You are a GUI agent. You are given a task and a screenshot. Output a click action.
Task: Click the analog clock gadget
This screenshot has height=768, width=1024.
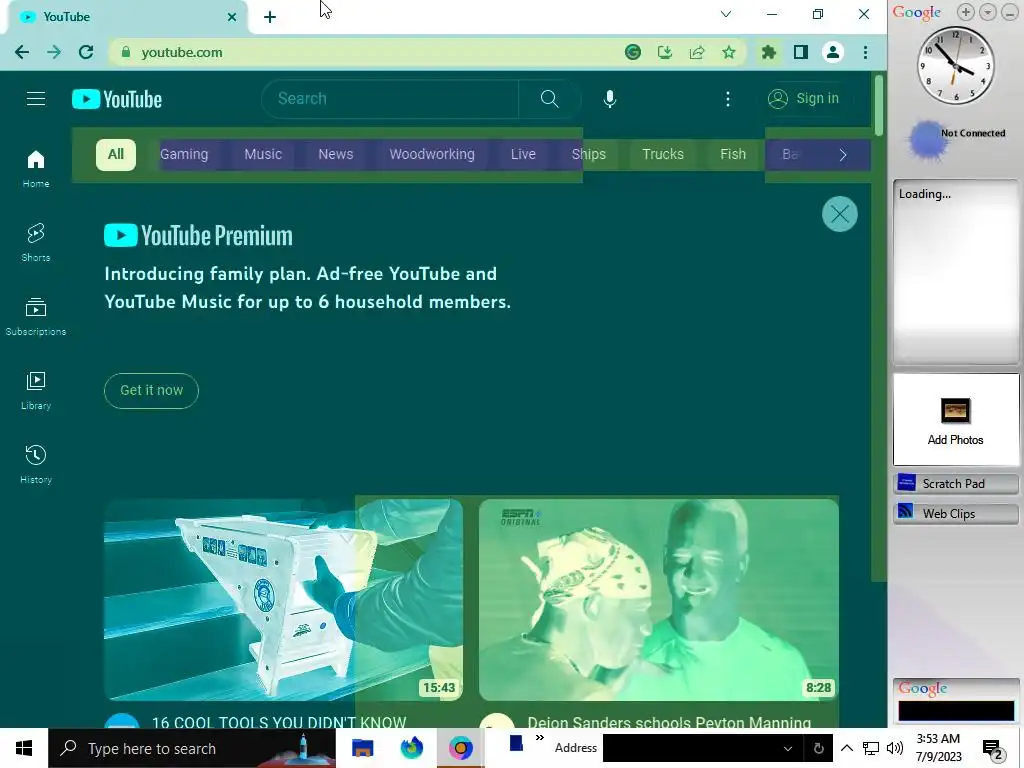click(955, 65)
